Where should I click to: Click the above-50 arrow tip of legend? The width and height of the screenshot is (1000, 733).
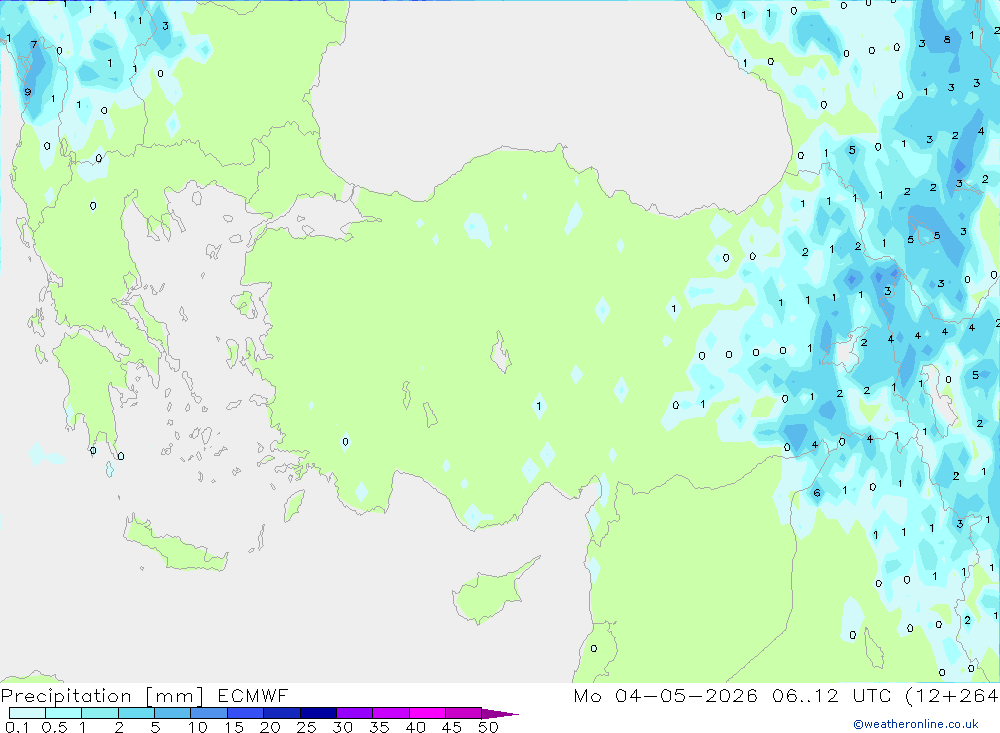tap(500, 714)
